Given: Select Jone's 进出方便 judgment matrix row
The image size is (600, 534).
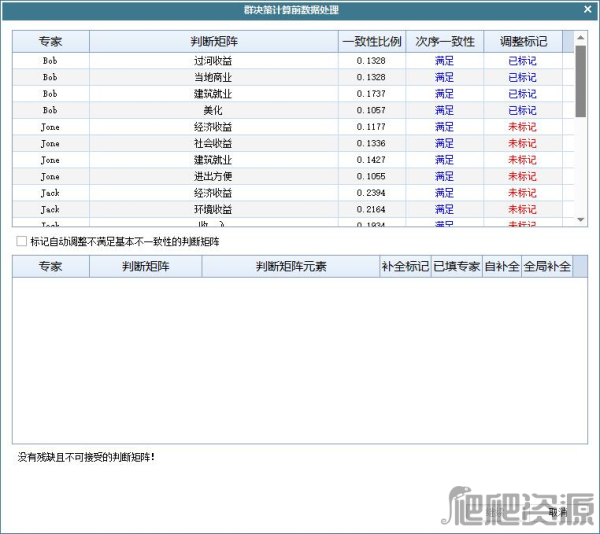Looking at the screenshot, I should tap(213, 177).
